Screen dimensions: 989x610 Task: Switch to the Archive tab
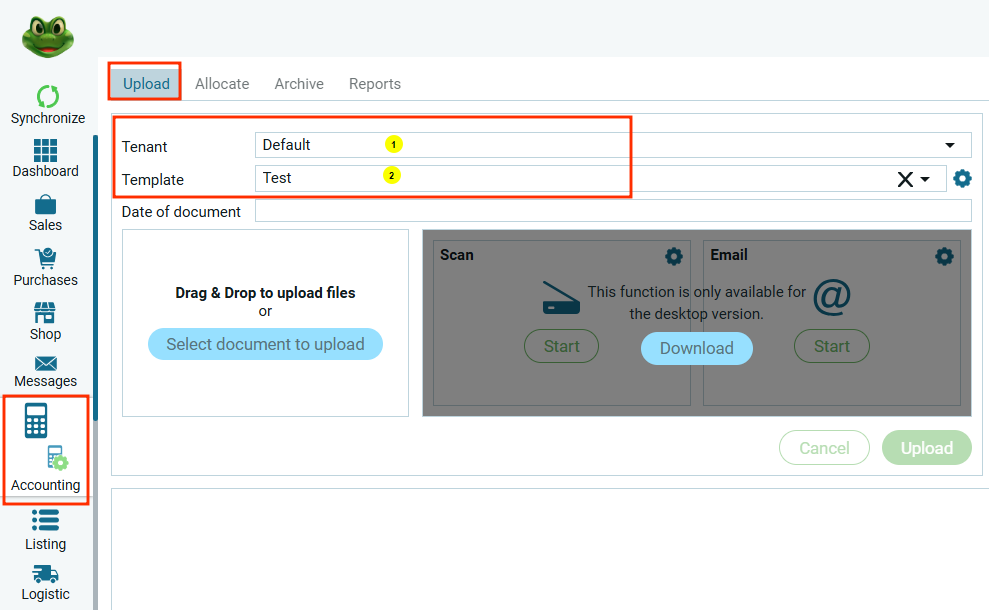299,84
